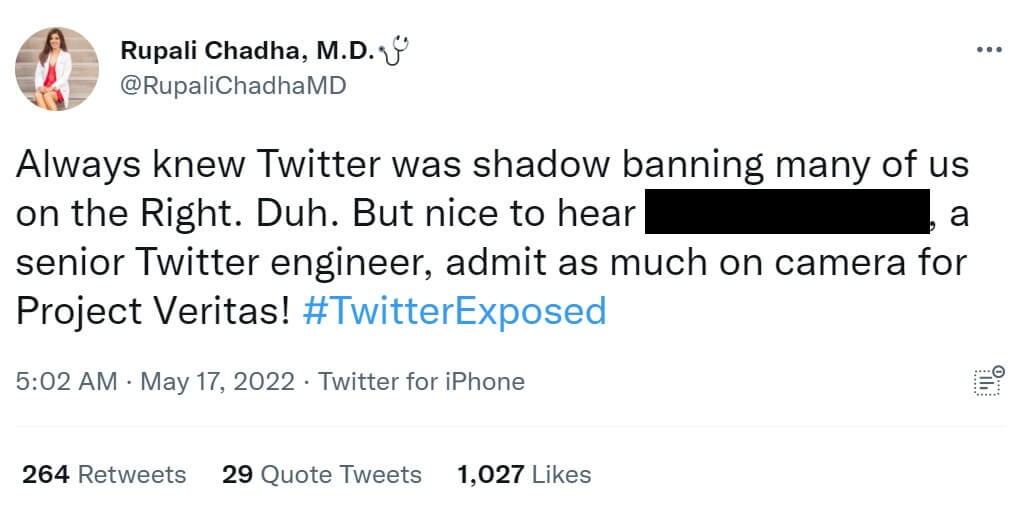Click the stethoscope emoji beside the name
1031x513 pixels.
[400, 50]
